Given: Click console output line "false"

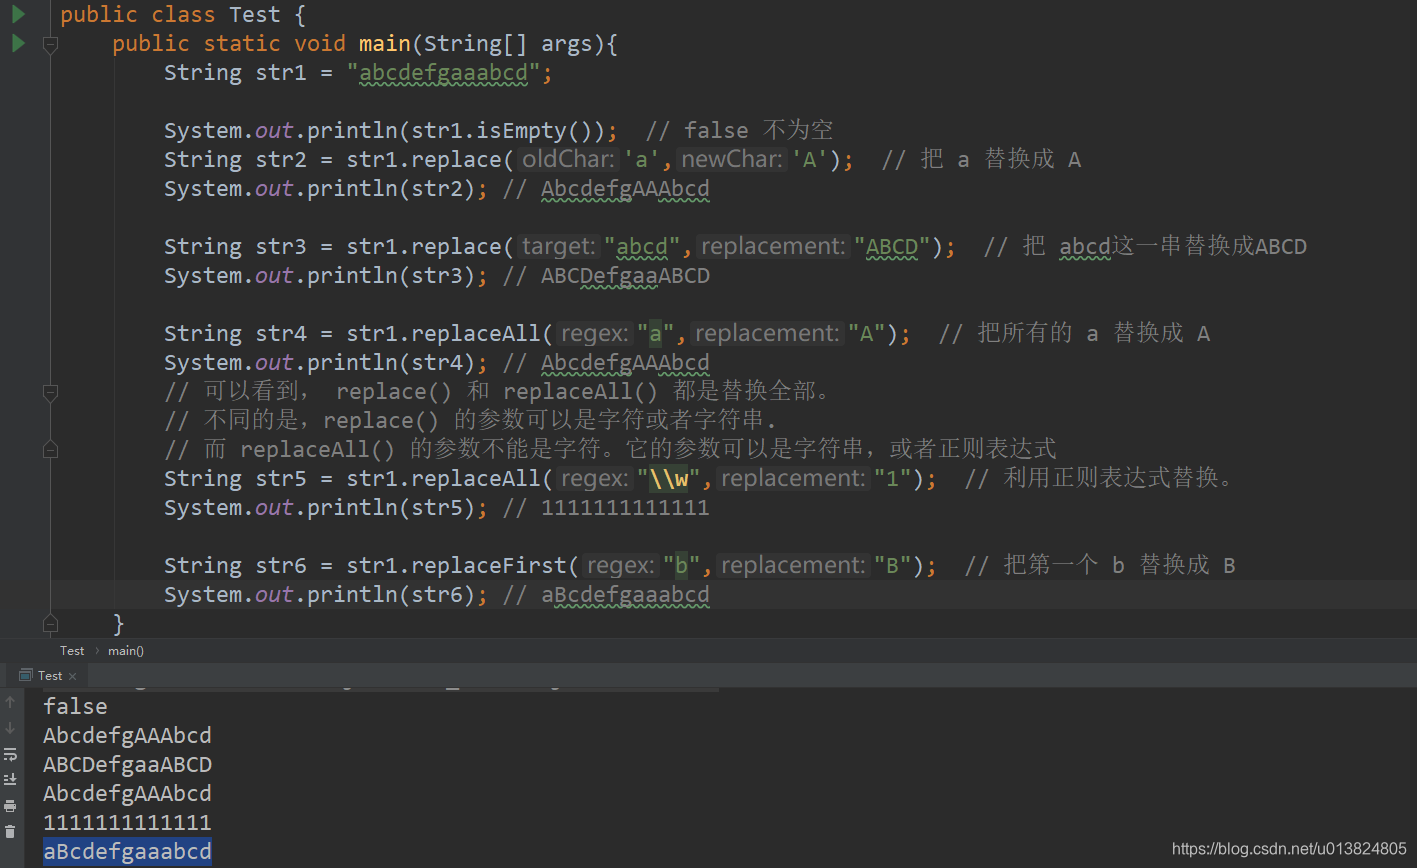Looking at the screenshot, I should [x=75, y=706].
